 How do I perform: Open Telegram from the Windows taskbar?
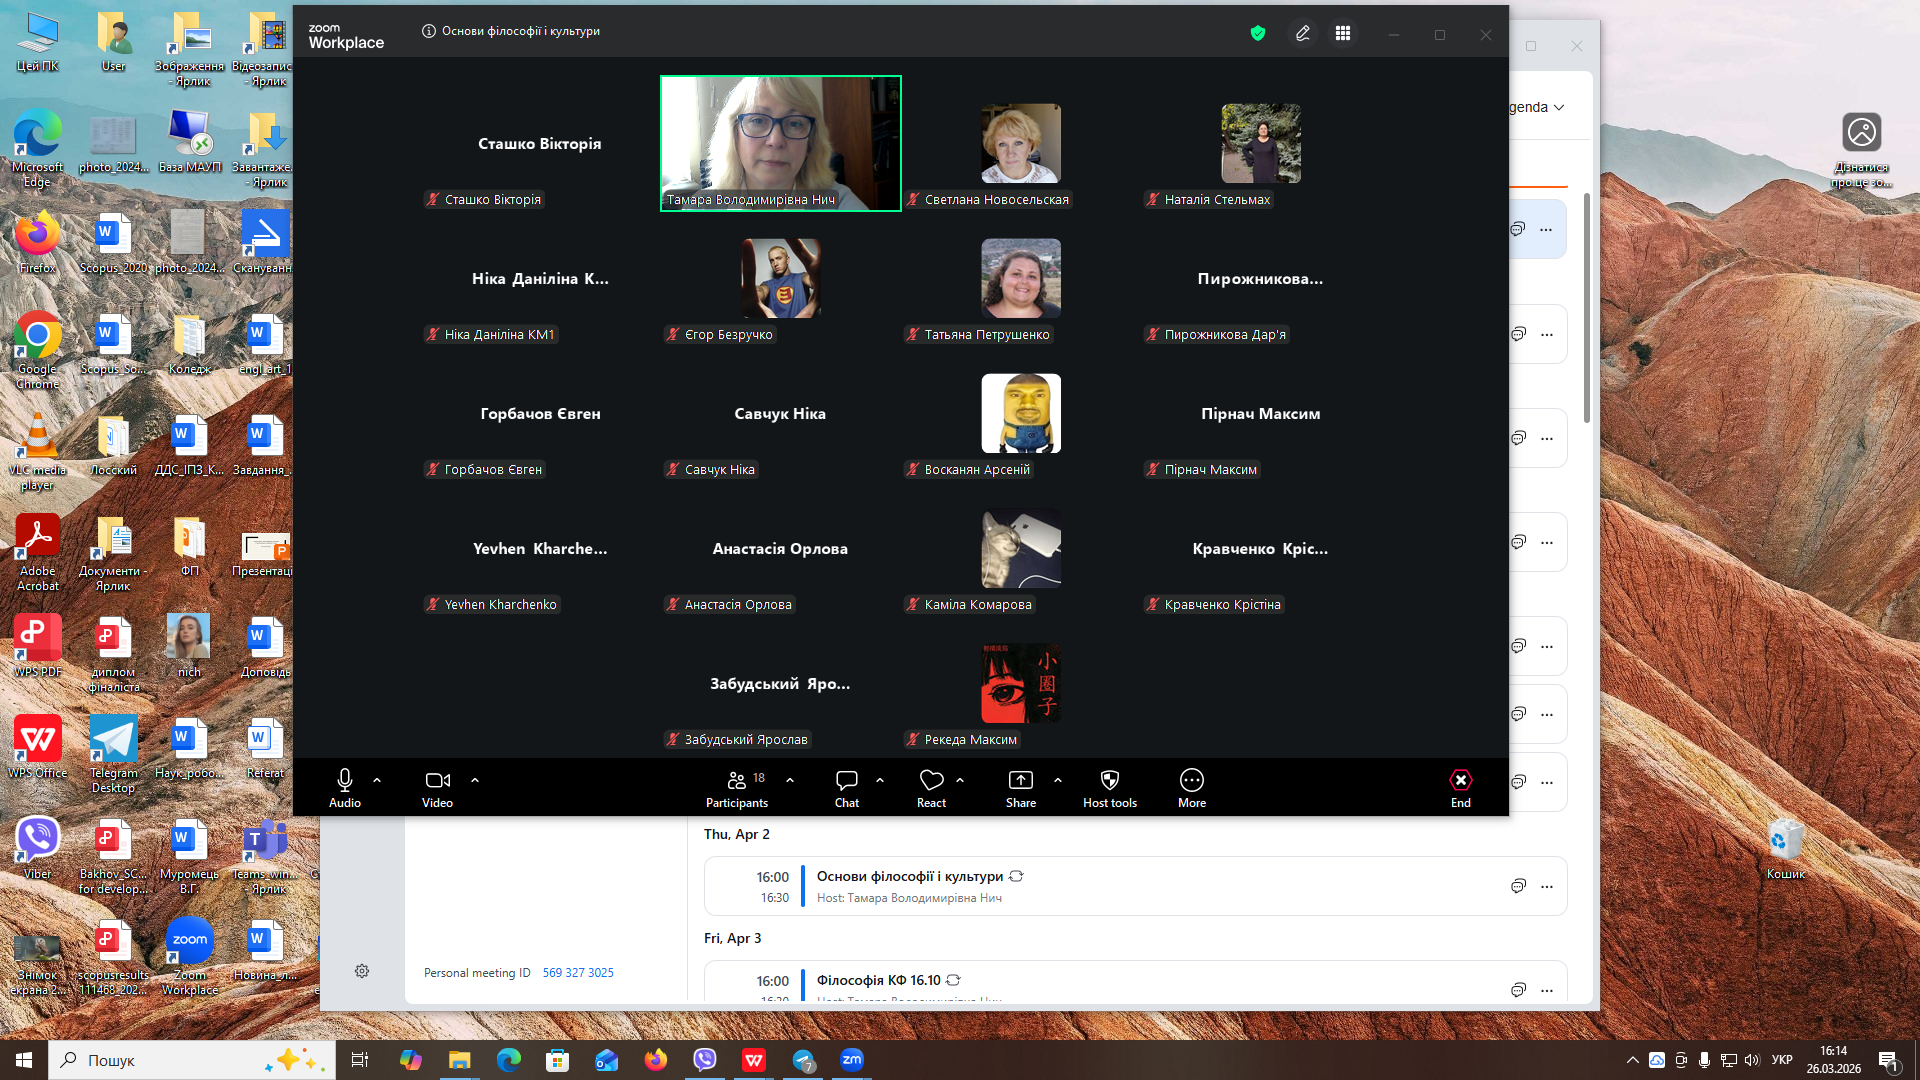tap(803, 1060)
